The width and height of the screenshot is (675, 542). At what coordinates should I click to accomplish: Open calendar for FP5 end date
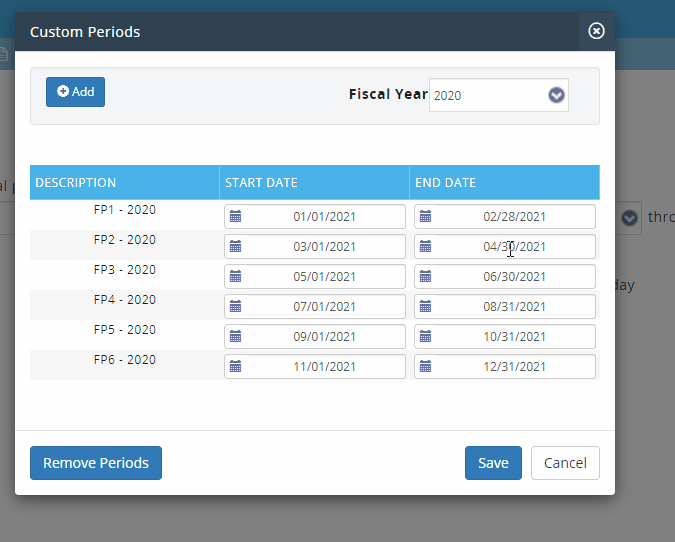click(x=424, y=337)
